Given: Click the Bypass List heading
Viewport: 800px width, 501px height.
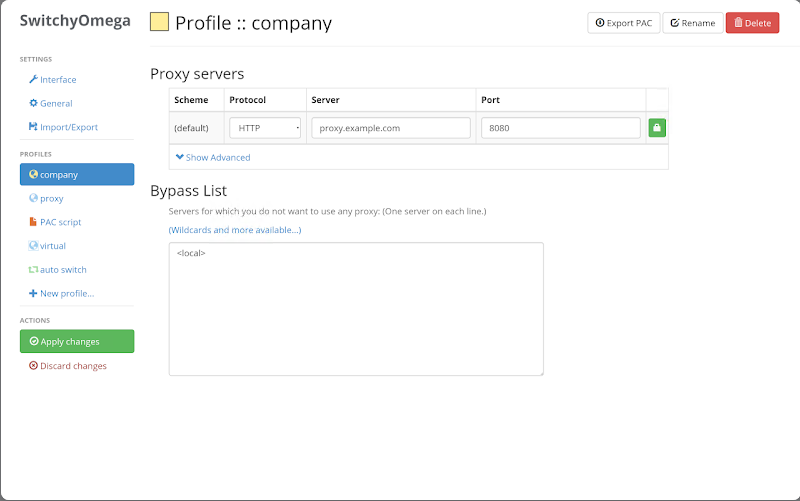Looking at the screenshot, I should pos(188,191).
